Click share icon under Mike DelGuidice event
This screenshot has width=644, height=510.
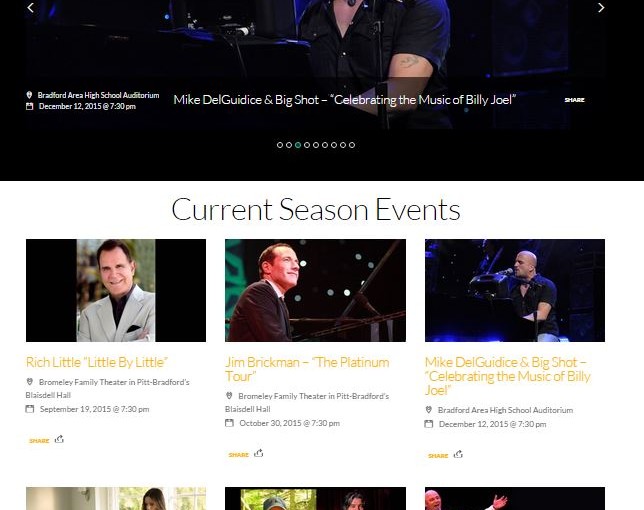pyautogui.click(x=458, y=454)
